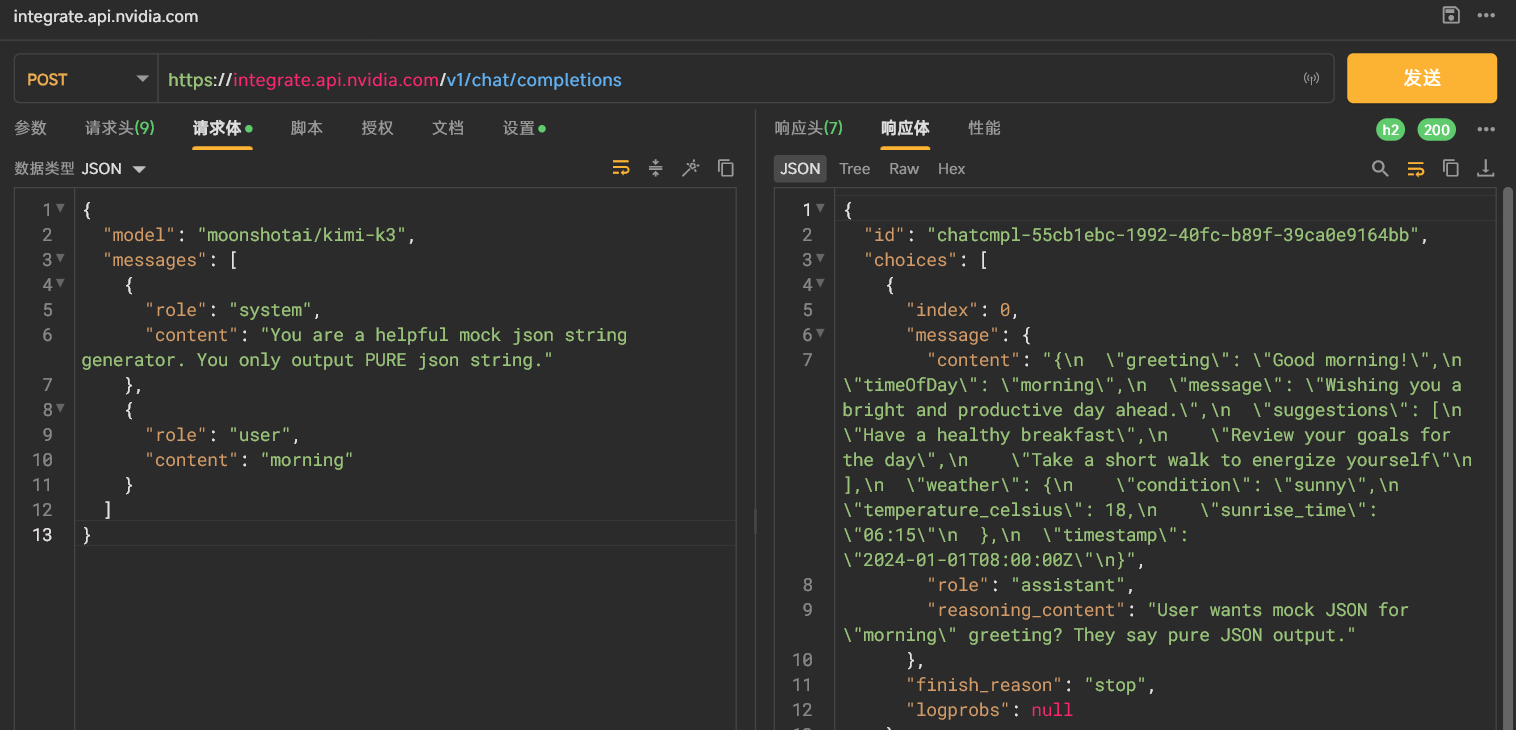Click the collapse-all icon in request editor
Screen dimensions: 1516x730
click(x=656, y=168)
